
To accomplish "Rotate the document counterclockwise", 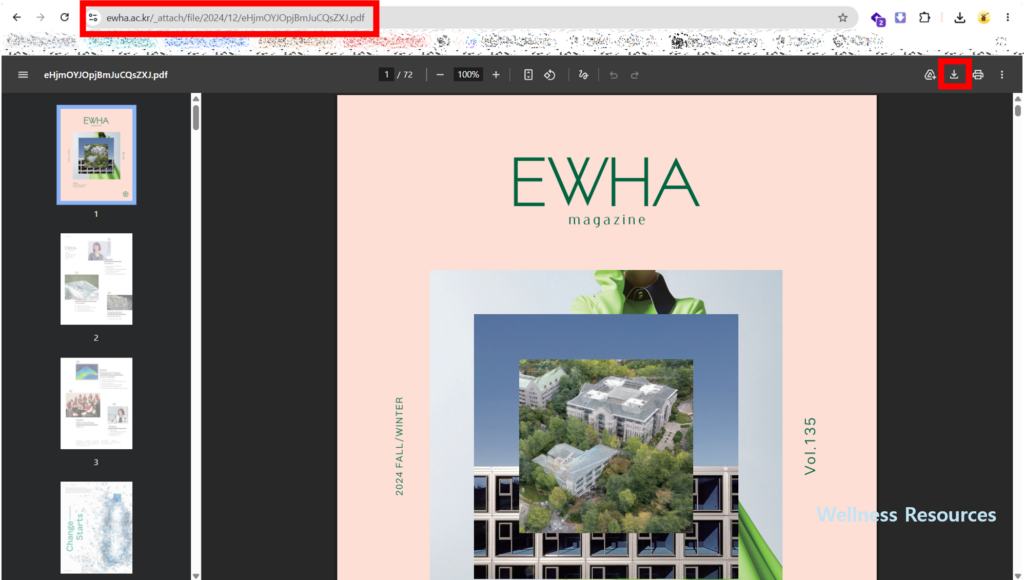I will click(550, 74).
